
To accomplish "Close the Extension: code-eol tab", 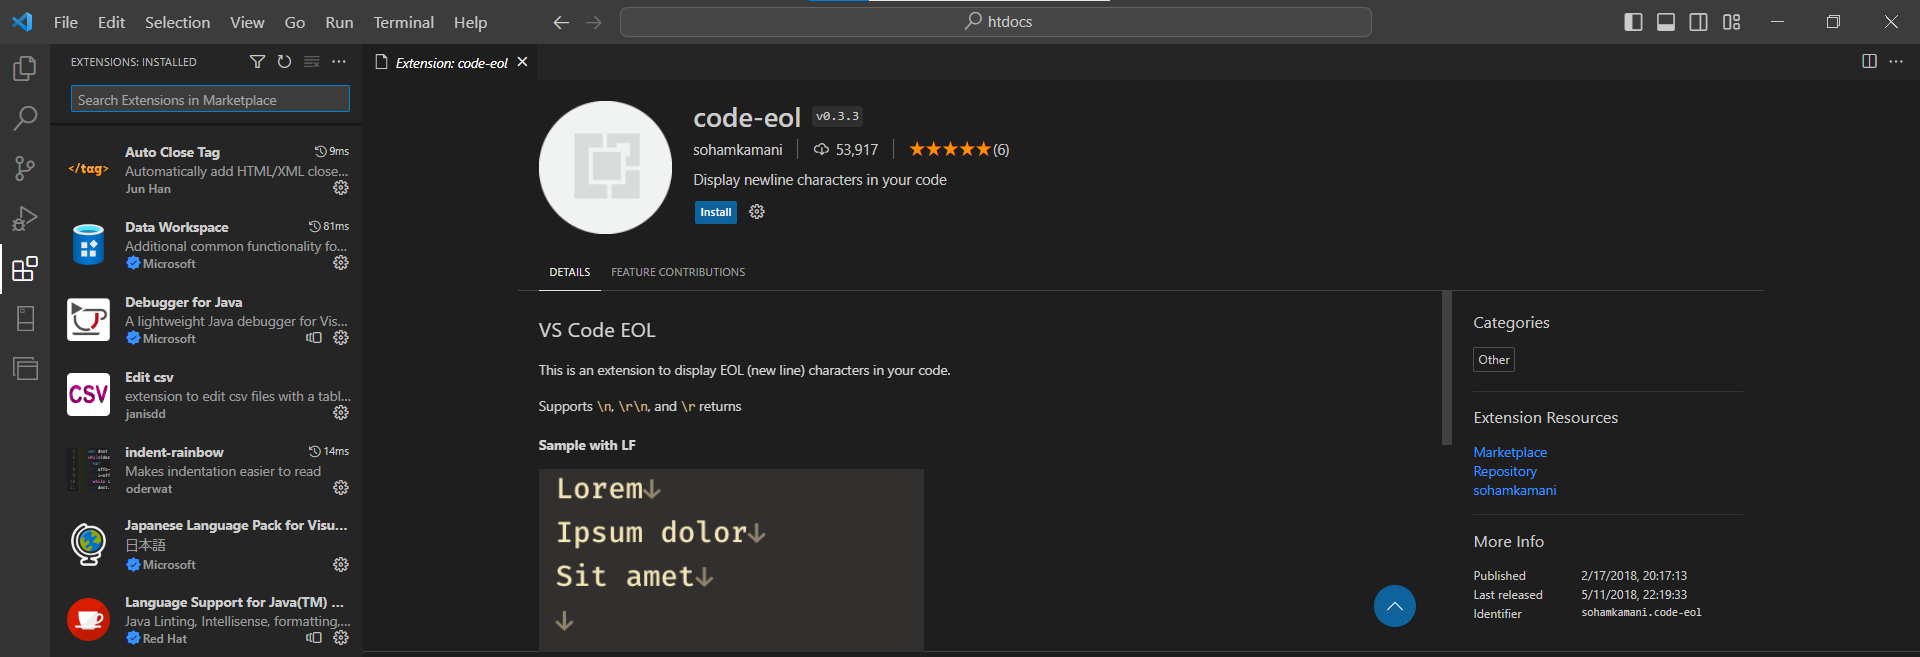I will pos(522,62).
